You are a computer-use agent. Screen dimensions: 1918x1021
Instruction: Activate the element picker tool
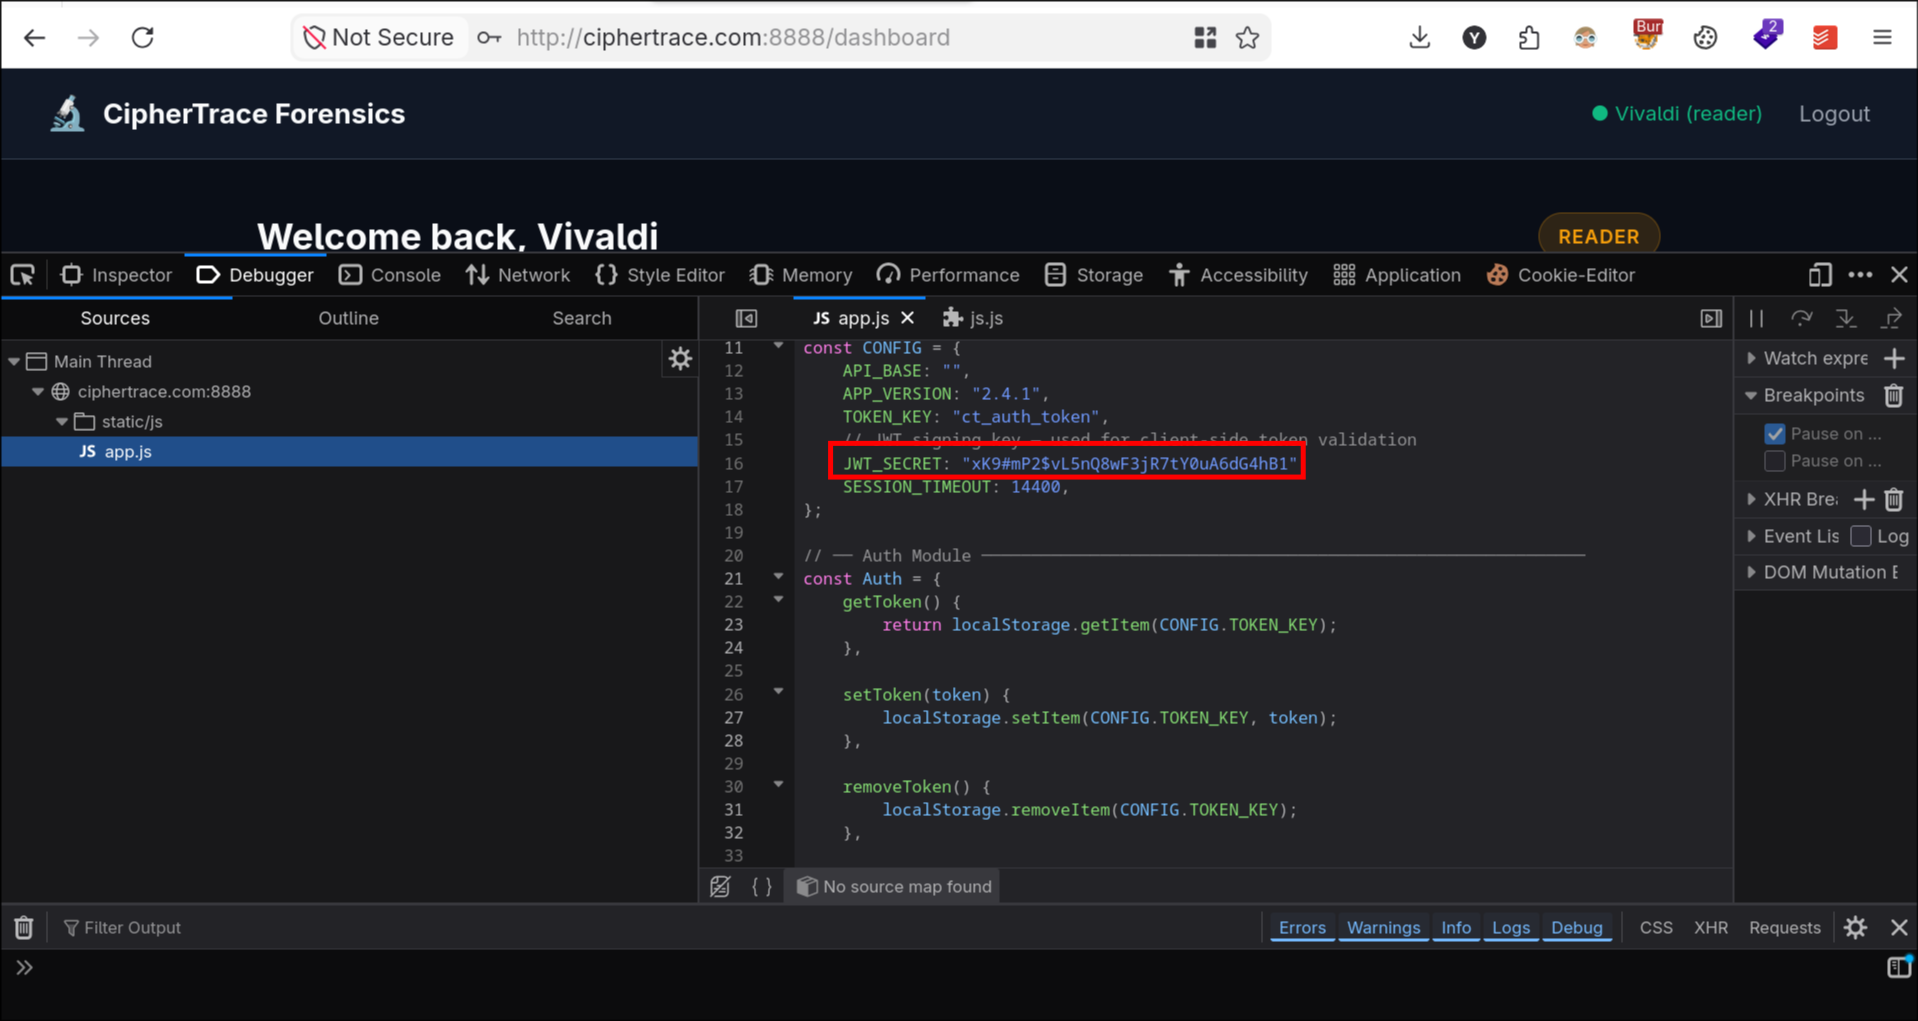[x=23, y=275]
